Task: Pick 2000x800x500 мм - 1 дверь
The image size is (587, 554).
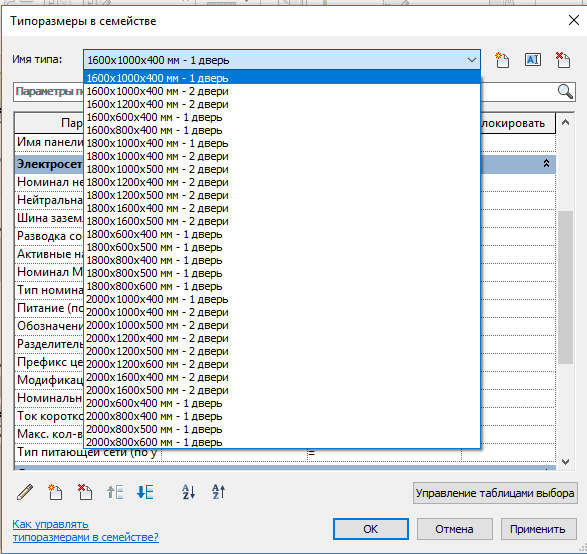Action: 282,429
